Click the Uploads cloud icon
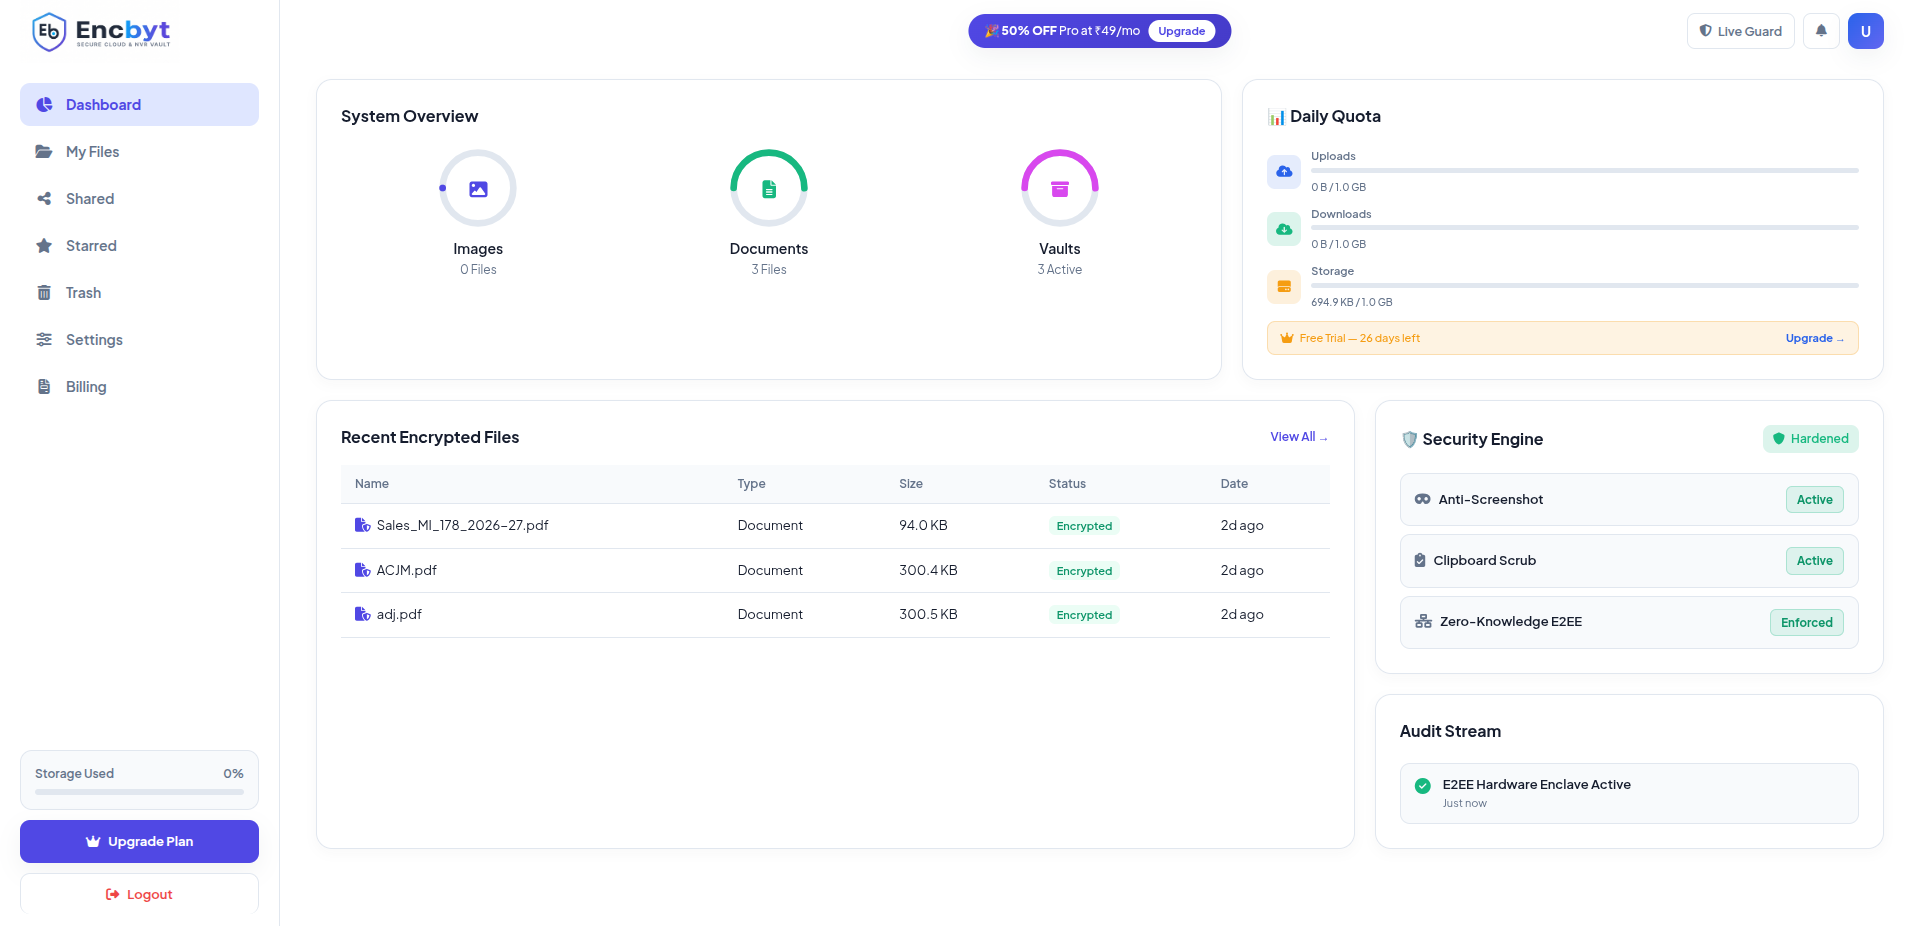The image size is (1920, 926). point(1284,172)
